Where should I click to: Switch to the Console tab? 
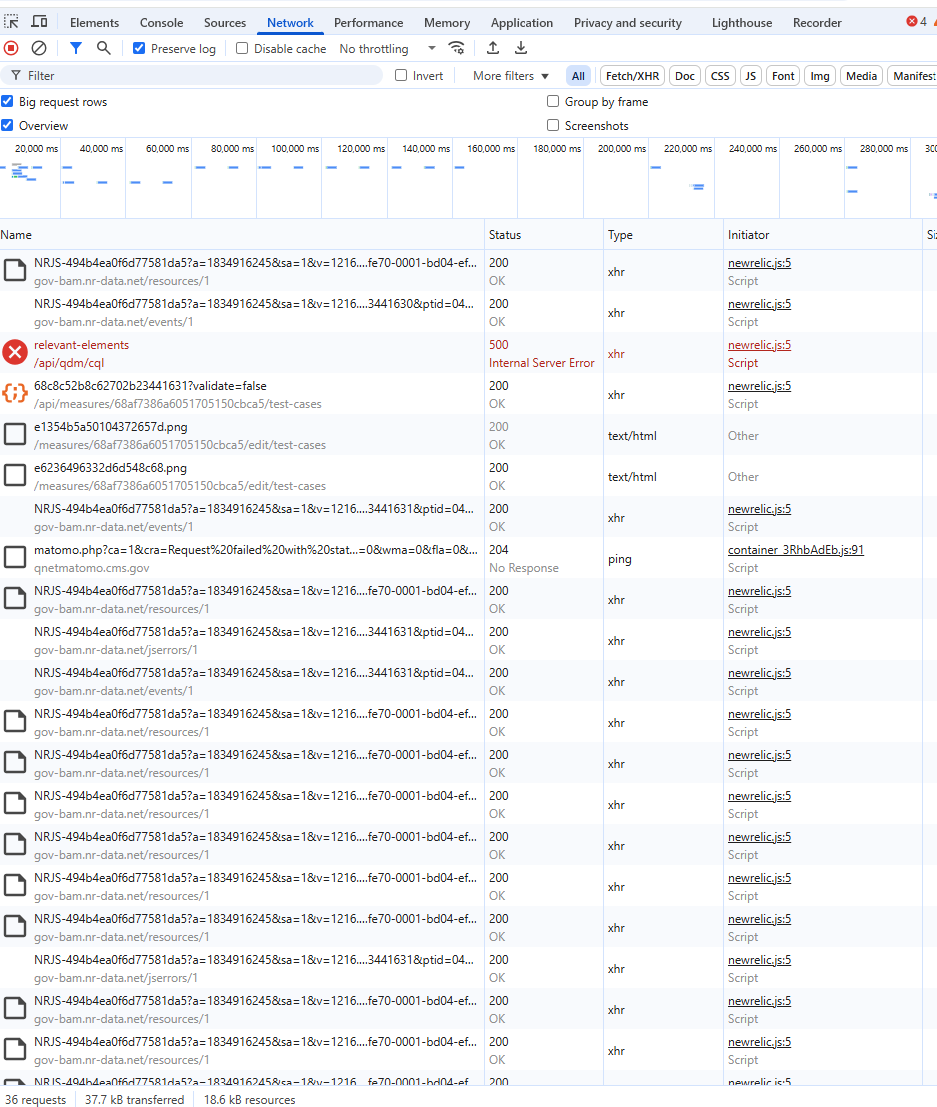[161, 22]
